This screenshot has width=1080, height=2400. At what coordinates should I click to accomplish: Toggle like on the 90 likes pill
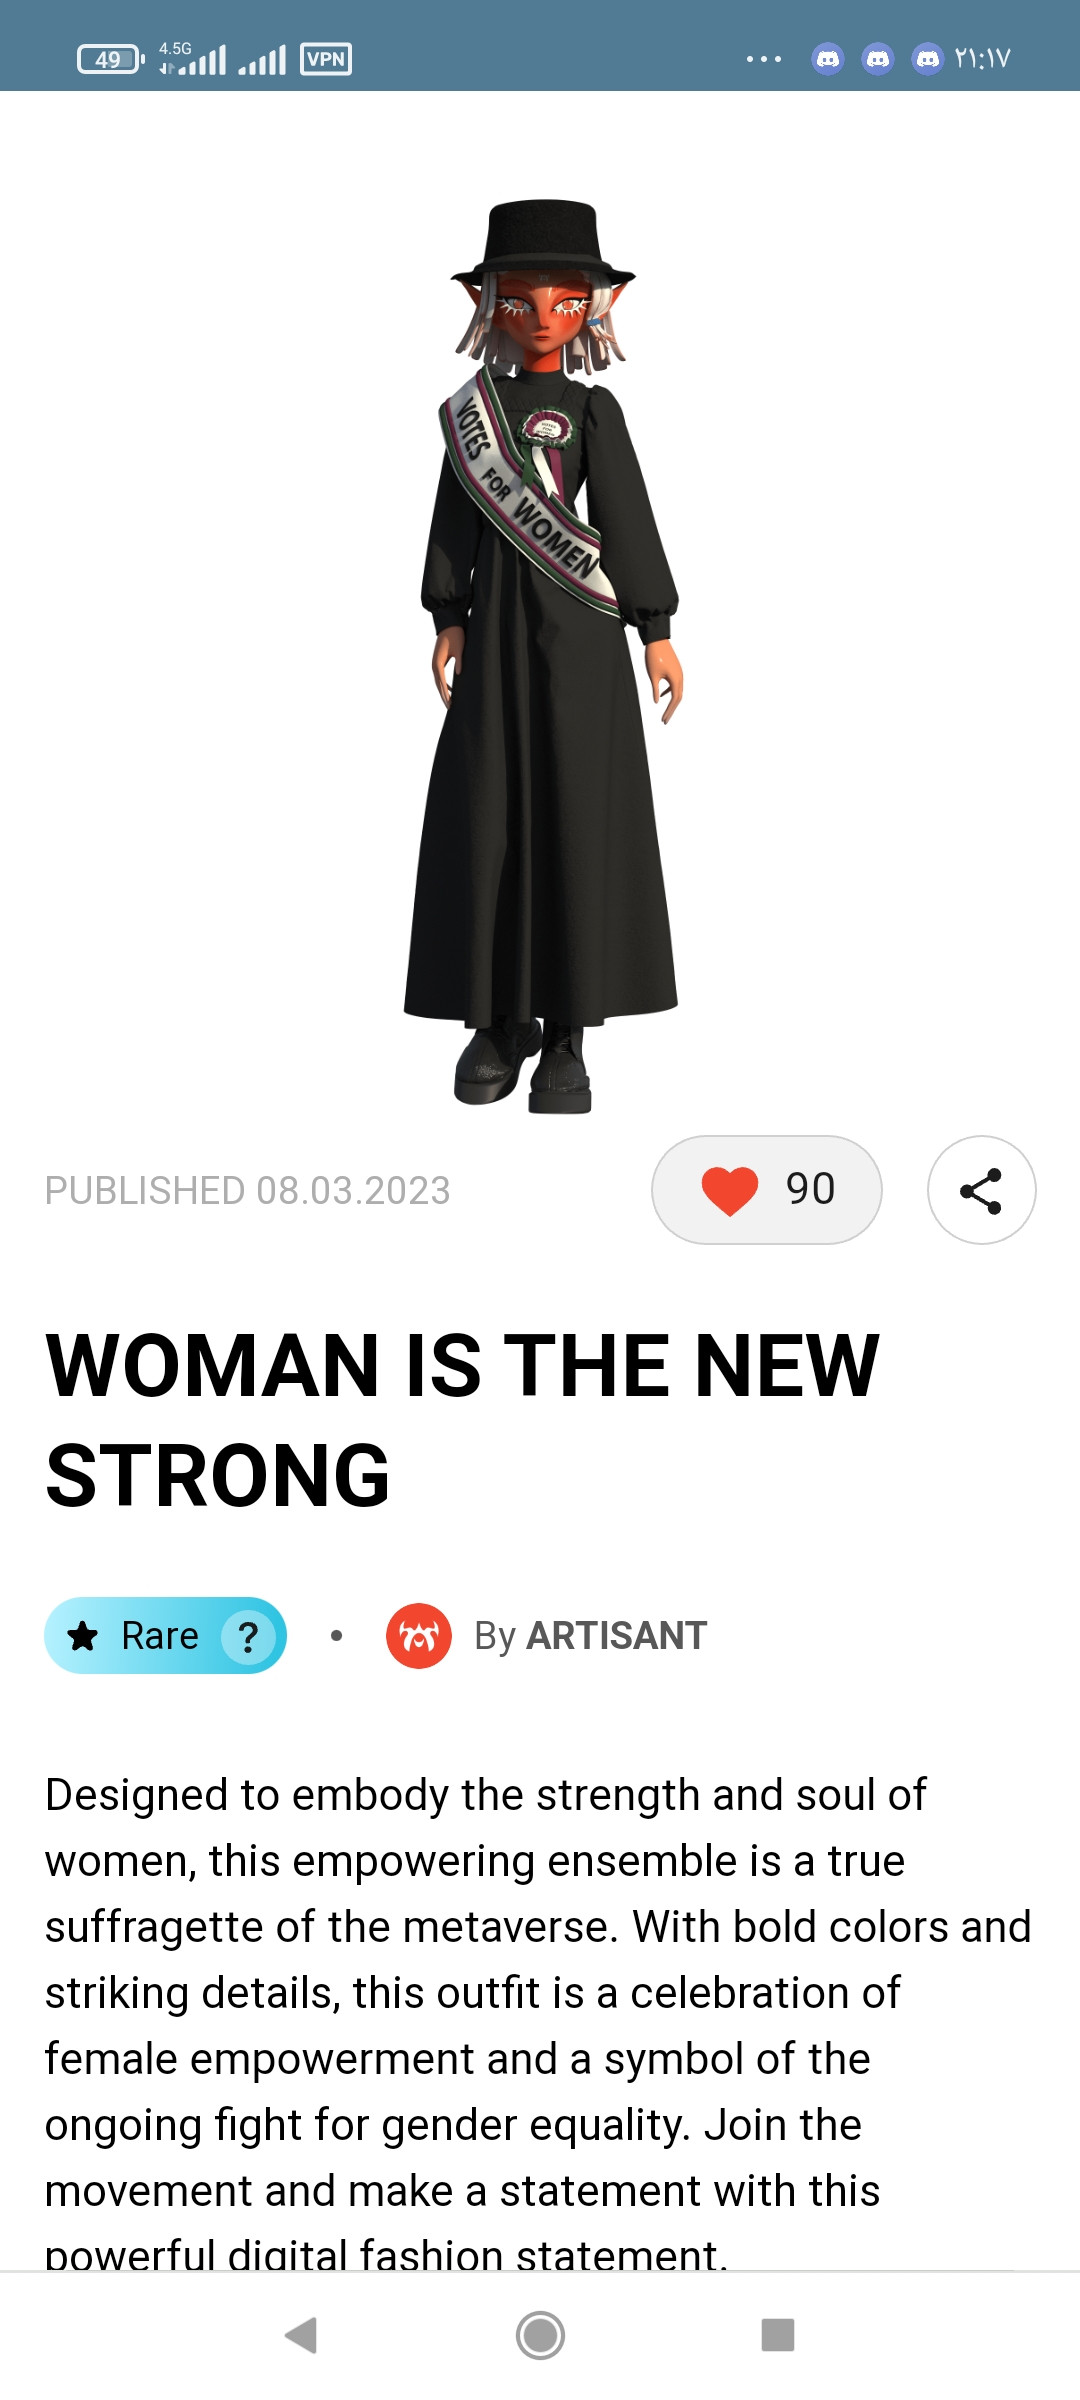tap(767, 1190)
